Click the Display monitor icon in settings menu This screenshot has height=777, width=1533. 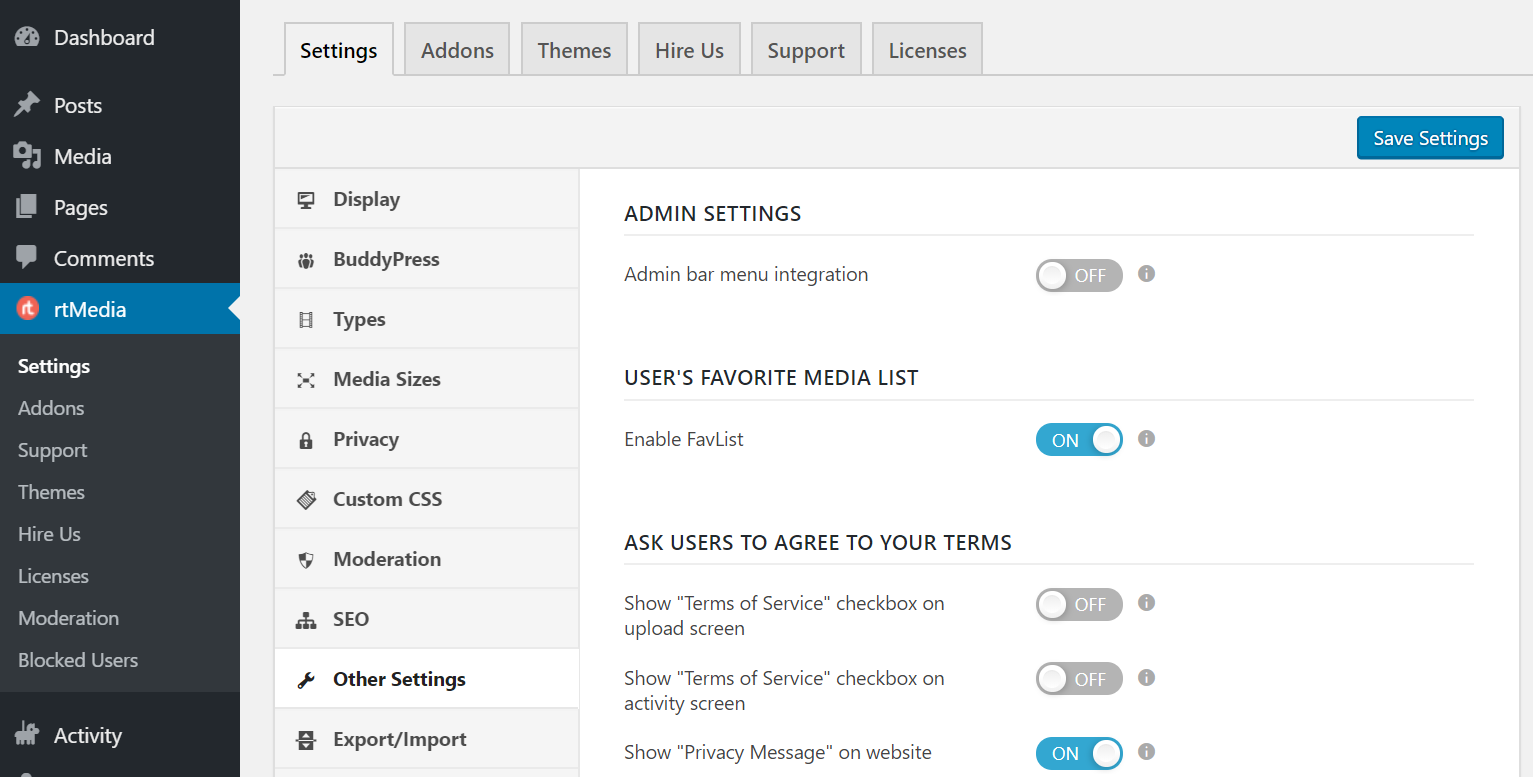coord(305,198)
